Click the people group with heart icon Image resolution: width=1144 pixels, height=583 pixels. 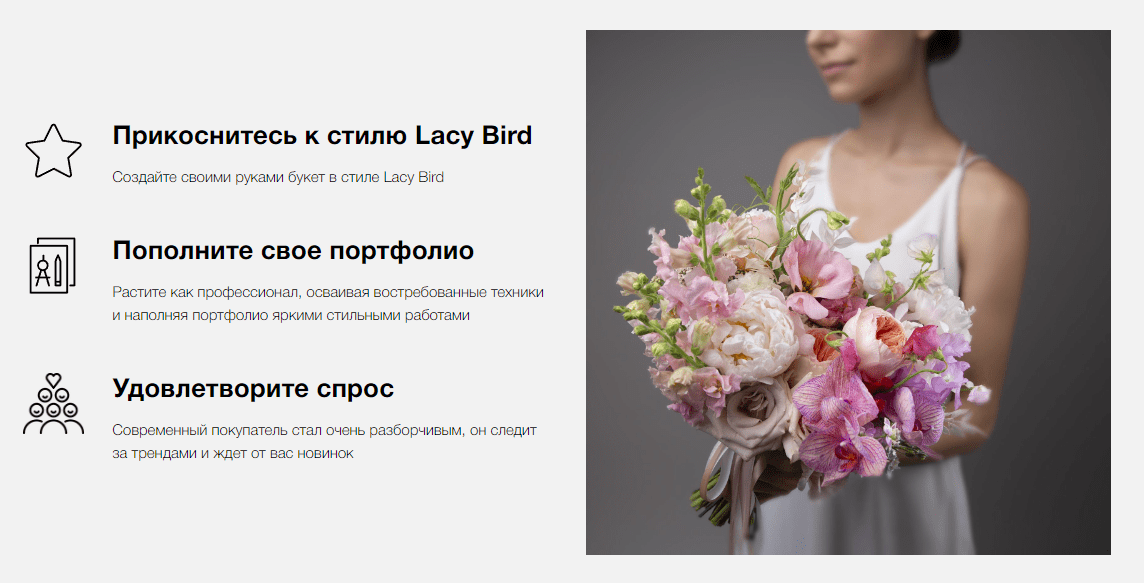pos(53,404)
